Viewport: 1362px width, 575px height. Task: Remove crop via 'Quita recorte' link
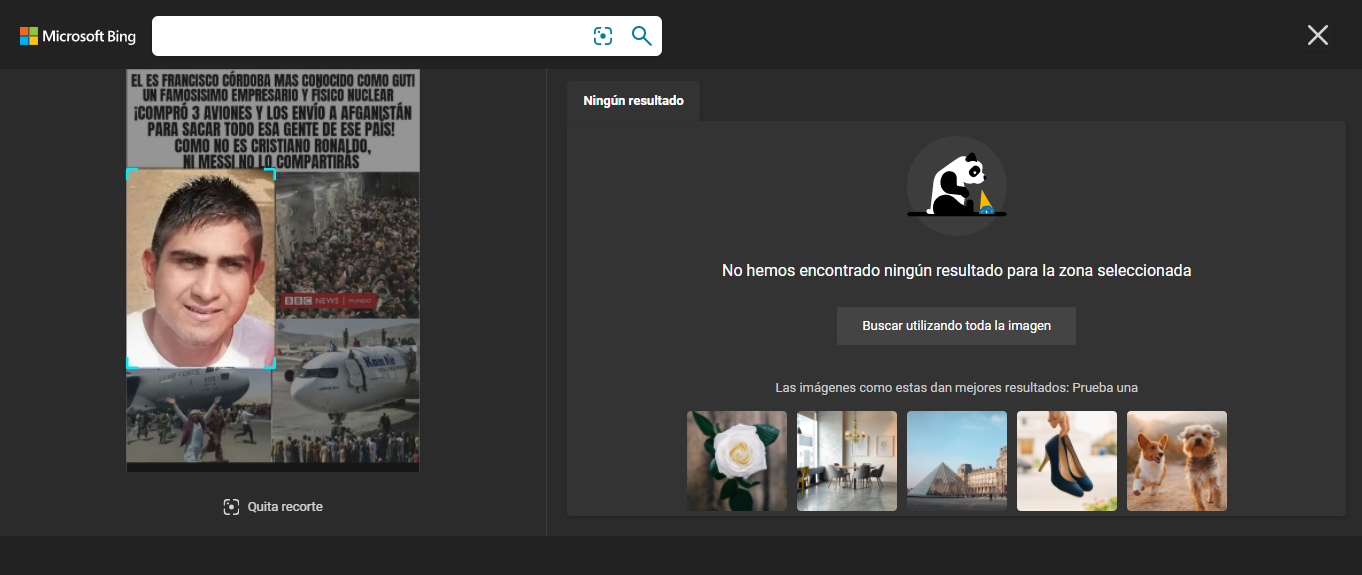click(x=285, y=507)
